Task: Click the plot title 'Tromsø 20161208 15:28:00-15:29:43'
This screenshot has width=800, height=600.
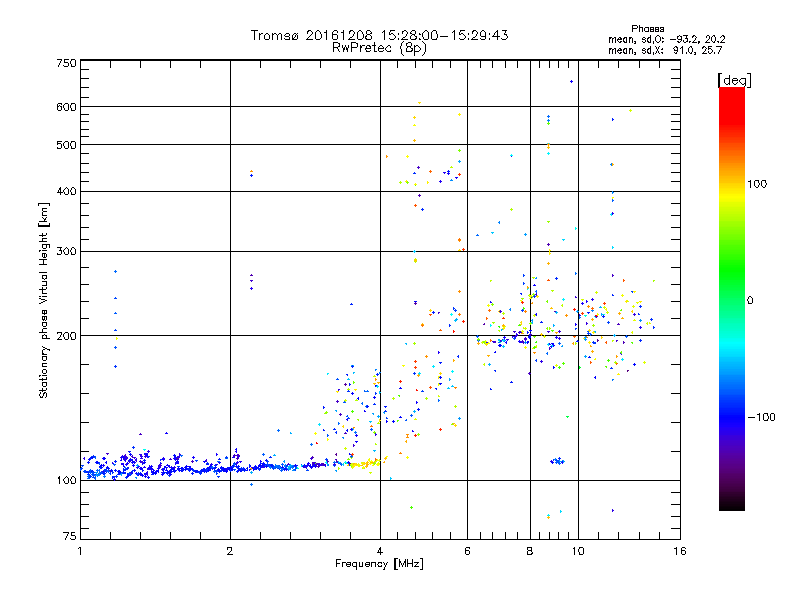Action: click(x=379, y=35)
